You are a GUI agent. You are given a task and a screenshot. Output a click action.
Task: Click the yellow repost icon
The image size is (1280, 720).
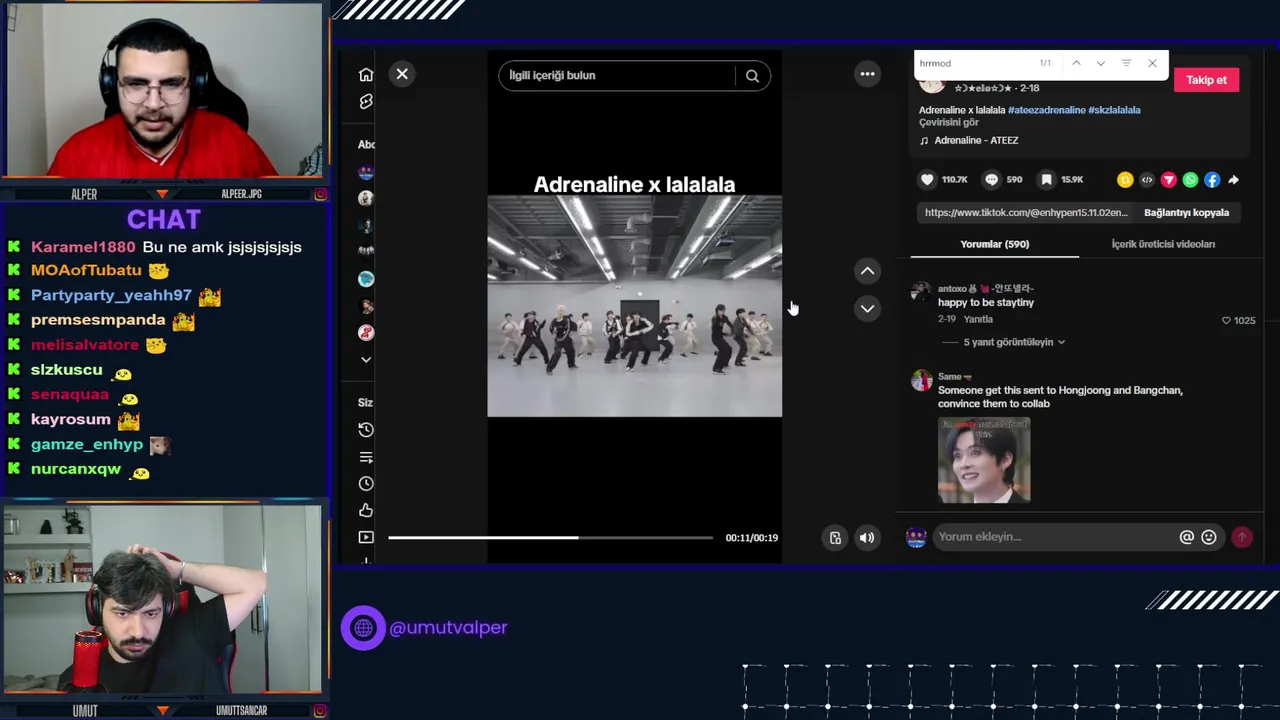coord(1125,180)
